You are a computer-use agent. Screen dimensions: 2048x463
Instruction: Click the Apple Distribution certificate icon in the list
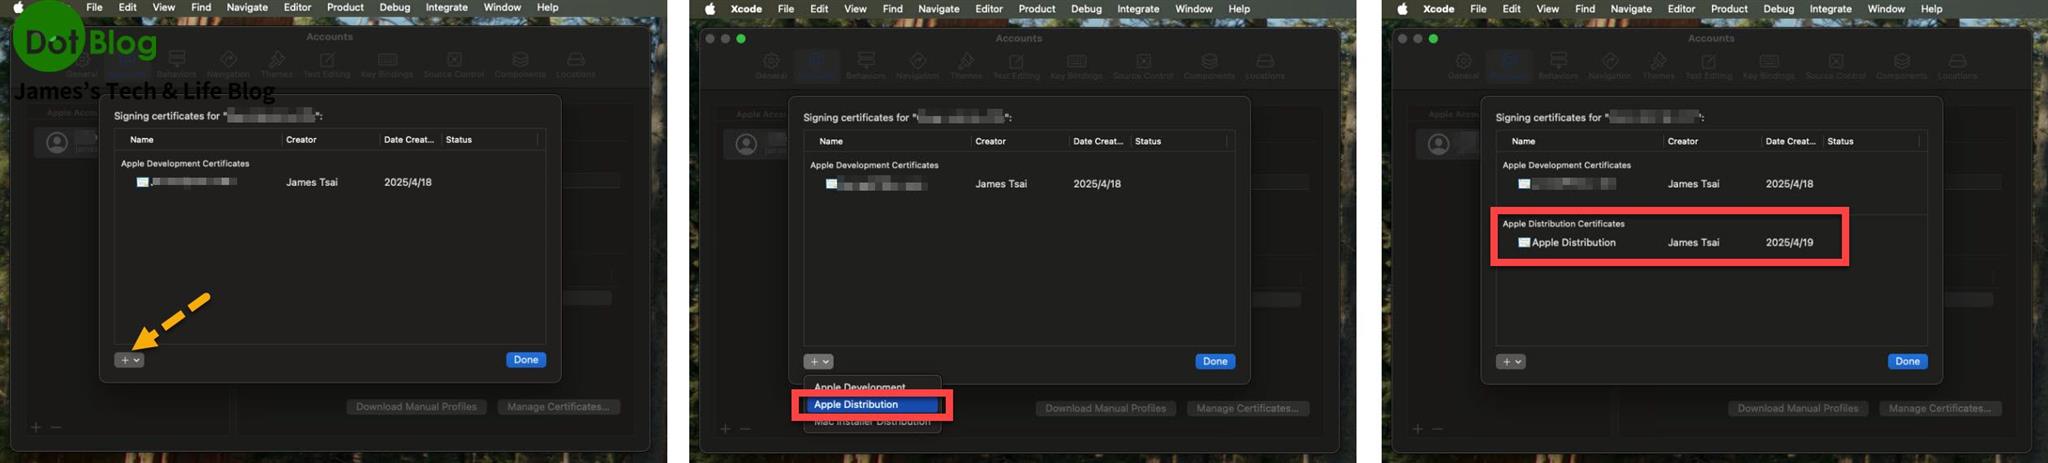[1524, 243]
